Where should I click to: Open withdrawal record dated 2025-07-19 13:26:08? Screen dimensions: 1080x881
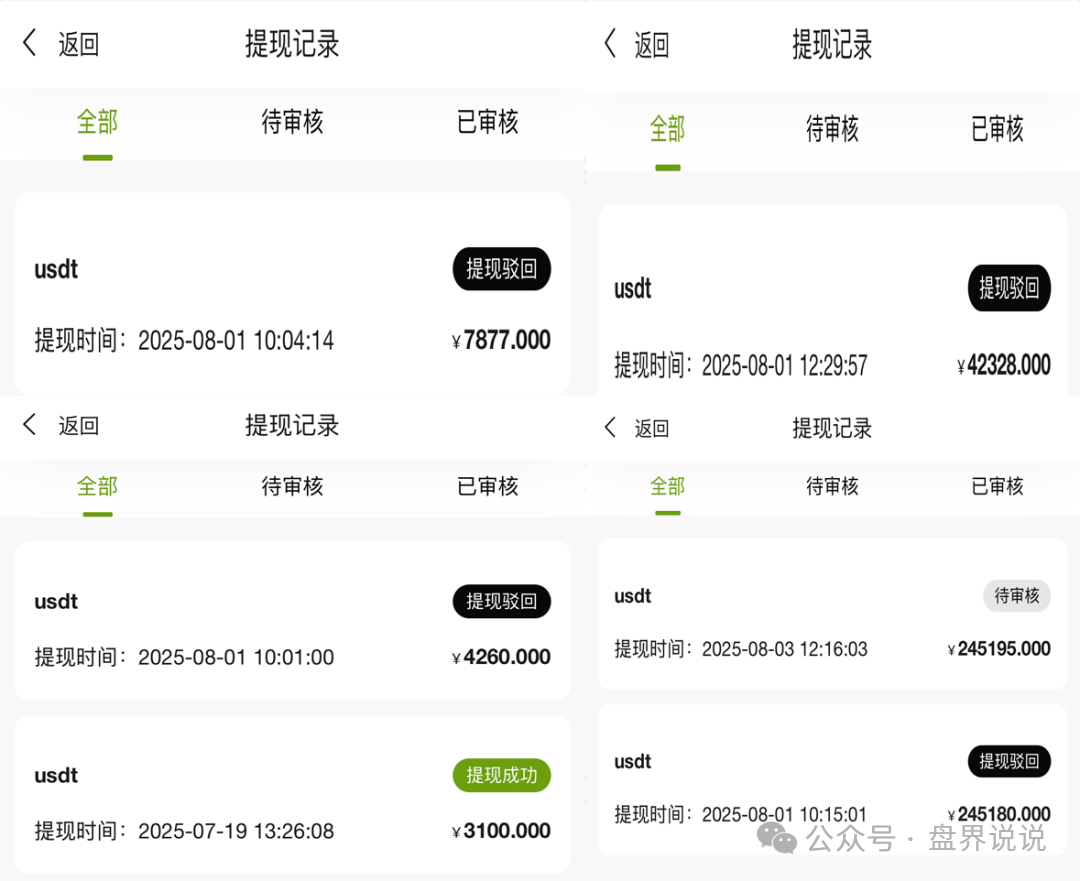pos(292,803)
